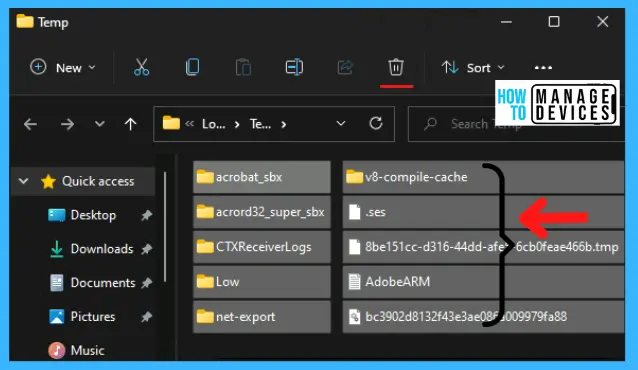This screenshot has width=638, height=370.
Task: Click the pin icon beside Downloads
Action: pyautogui.click(x=146, y=249)
